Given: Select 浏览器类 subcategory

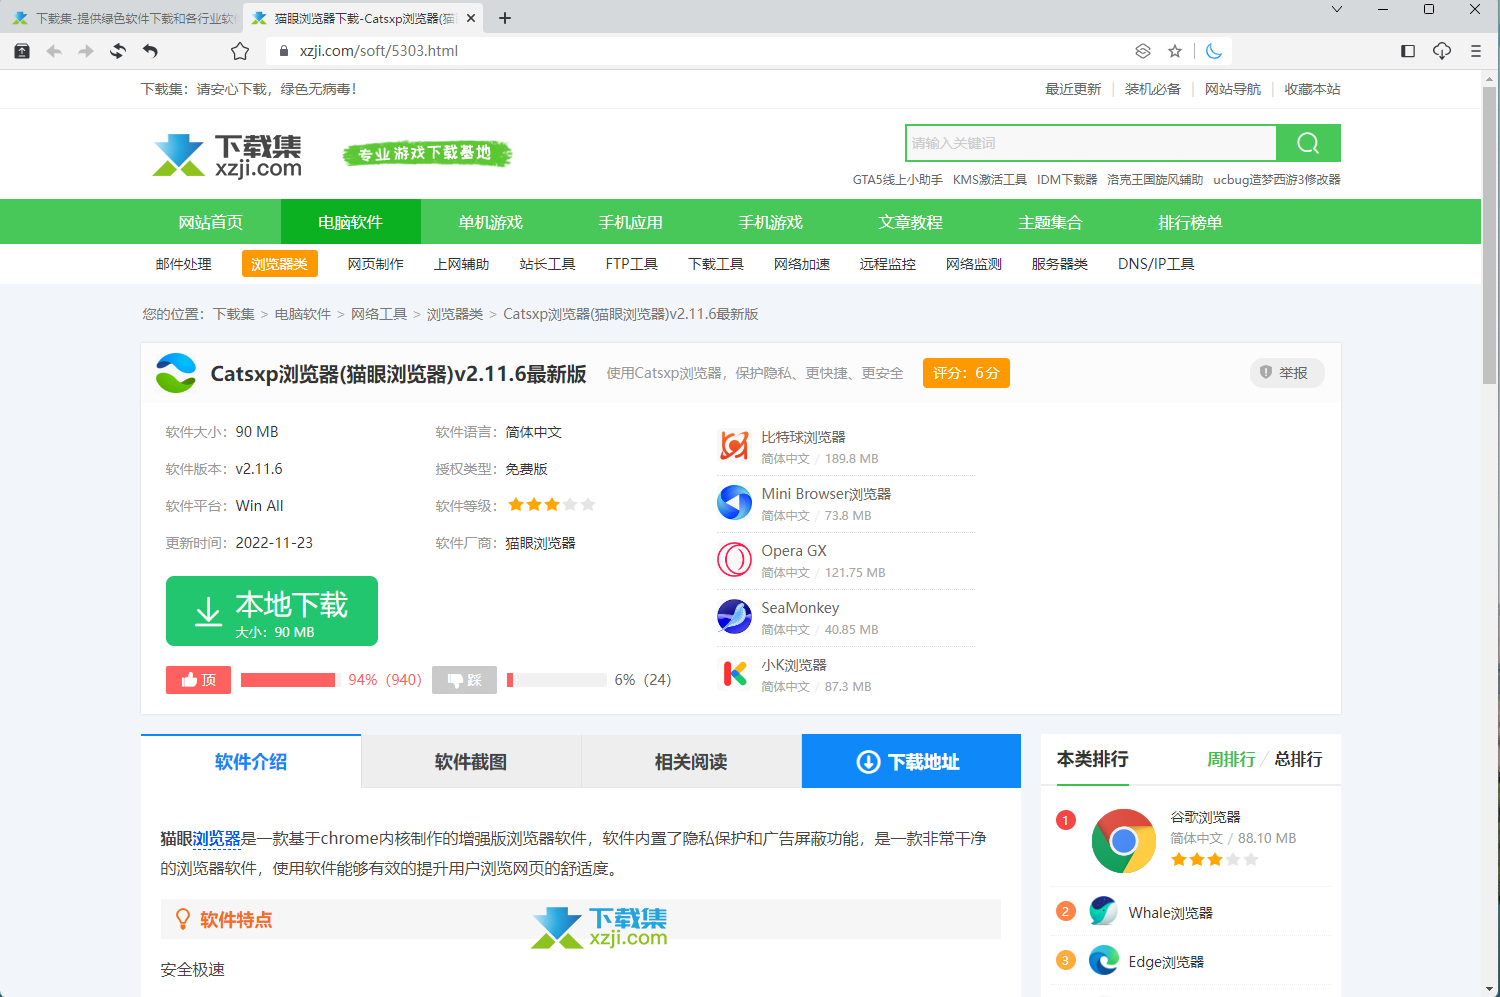Looking at the screenshot, I should [x=280, y=264].
